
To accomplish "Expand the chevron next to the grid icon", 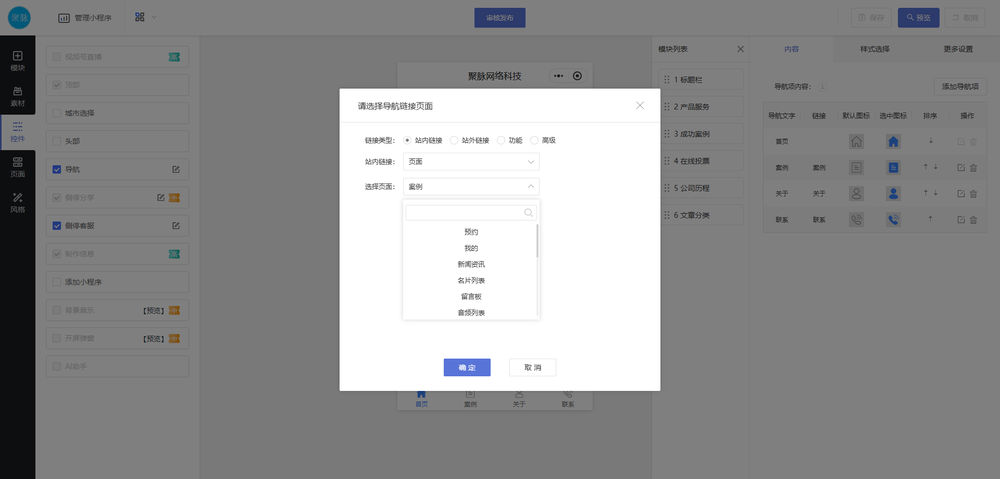I will click(x=154, y=17).
